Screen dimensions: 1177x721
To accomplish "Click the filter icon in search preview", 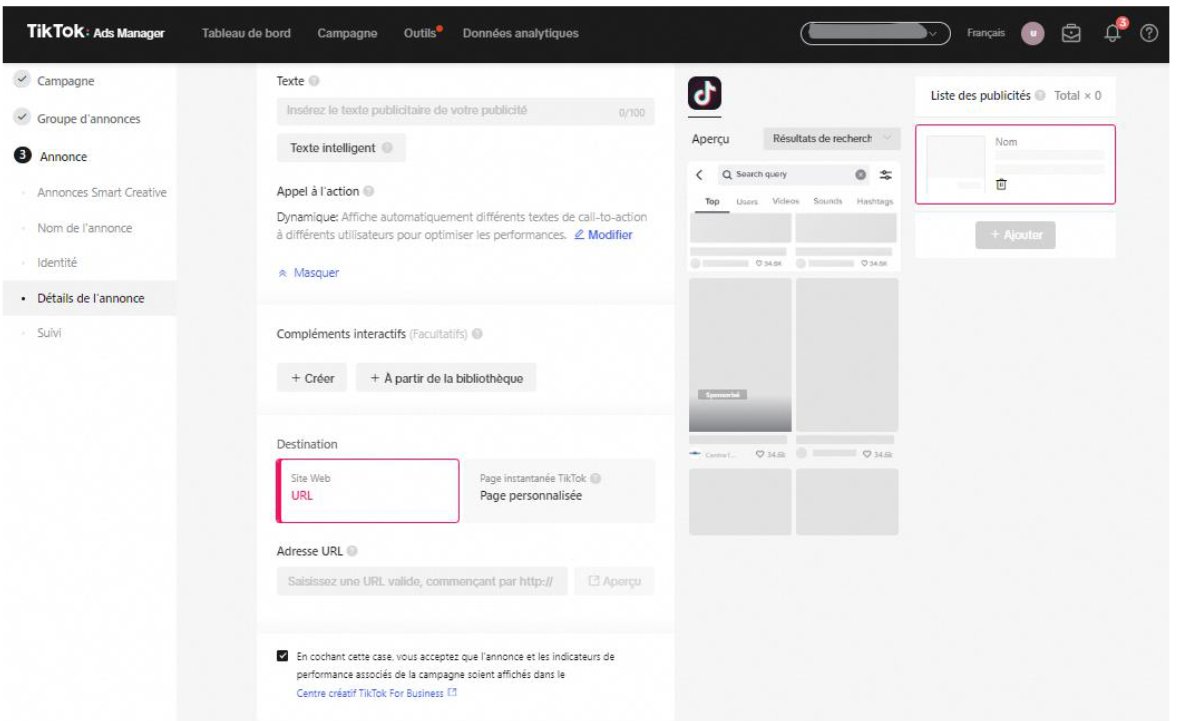I will point(885,175).
